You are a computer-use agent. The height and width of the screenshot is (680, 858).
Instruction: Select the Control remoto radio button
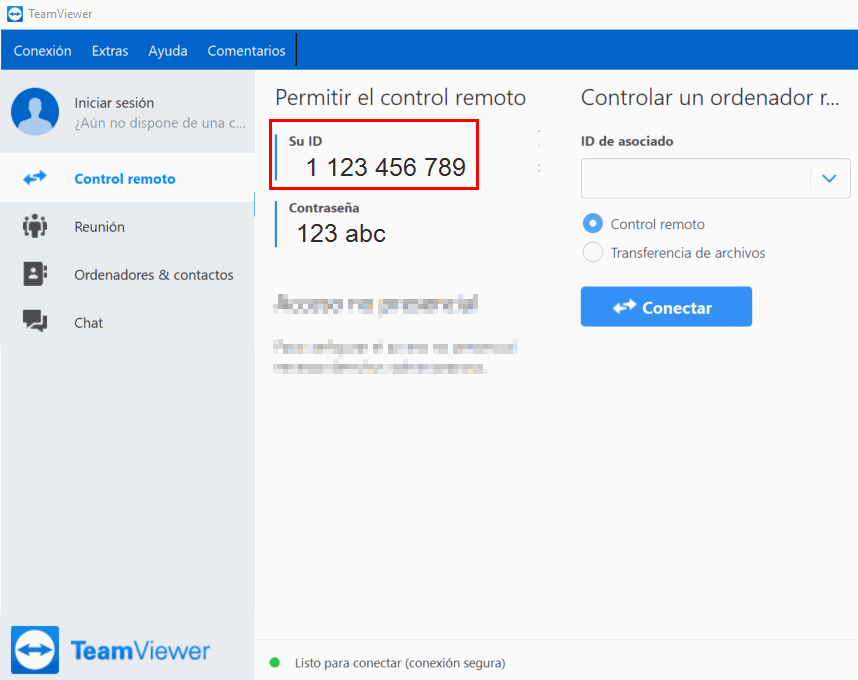tap(593, 223)
